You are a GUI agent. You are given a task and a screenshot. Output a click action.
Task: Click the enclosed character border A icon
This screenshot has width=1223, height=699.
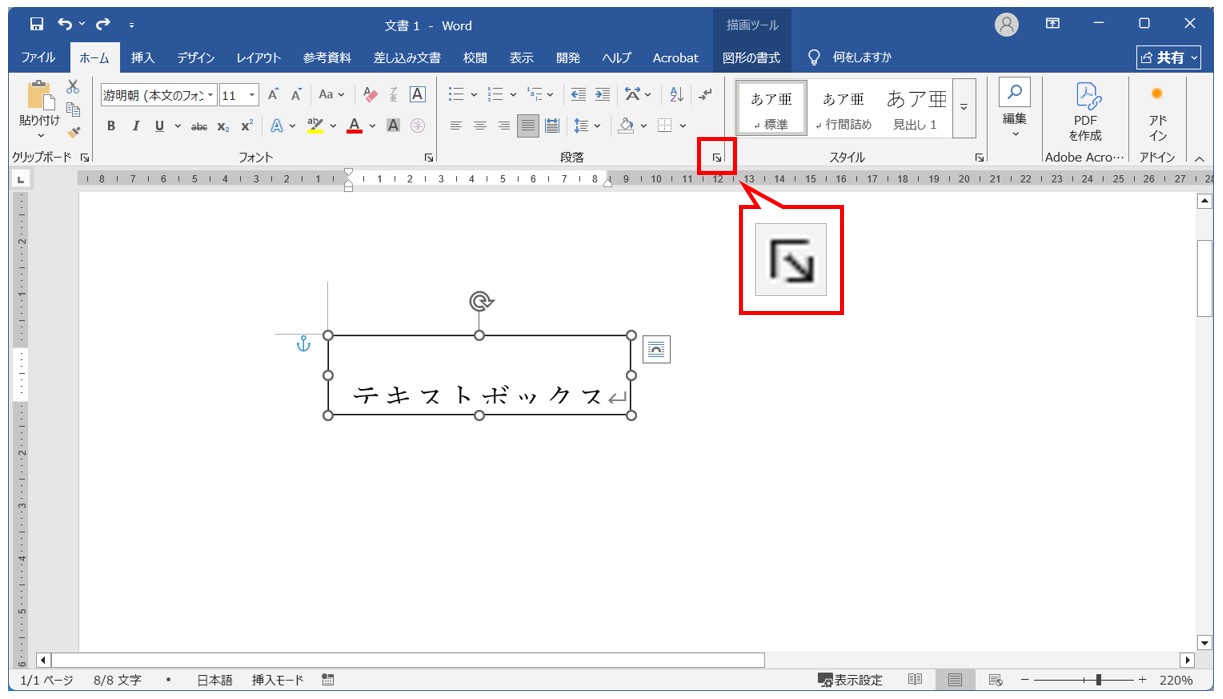[418, 95]
